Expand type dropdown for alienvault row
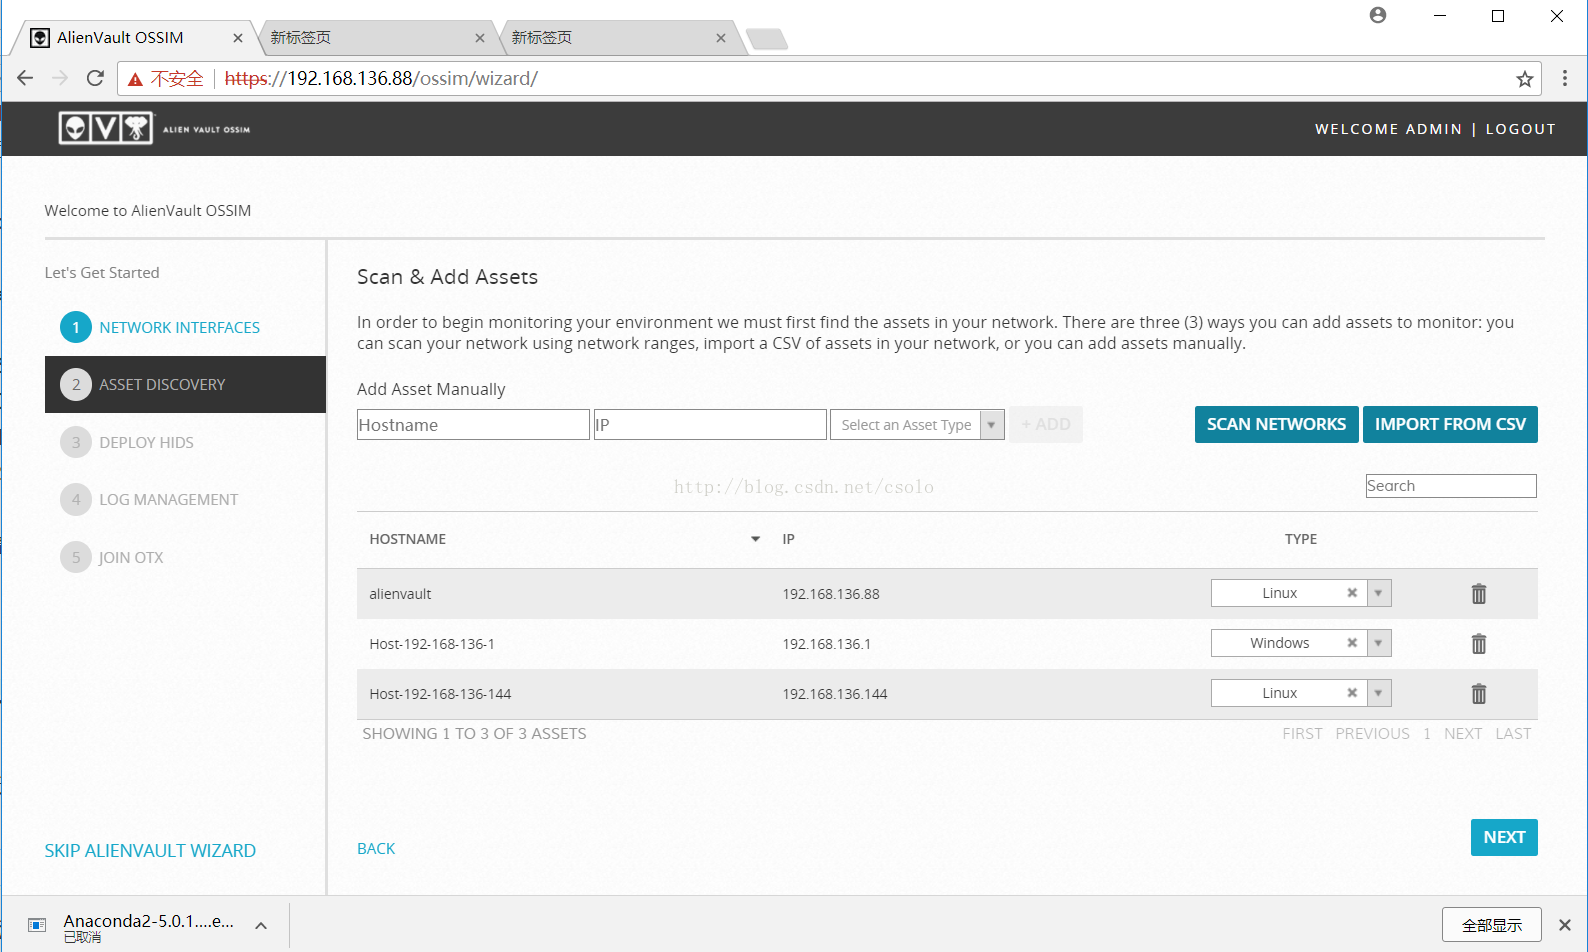The height and width of the screenshot is (952, 1588). pyautogui.click(x=1378, y=593)
